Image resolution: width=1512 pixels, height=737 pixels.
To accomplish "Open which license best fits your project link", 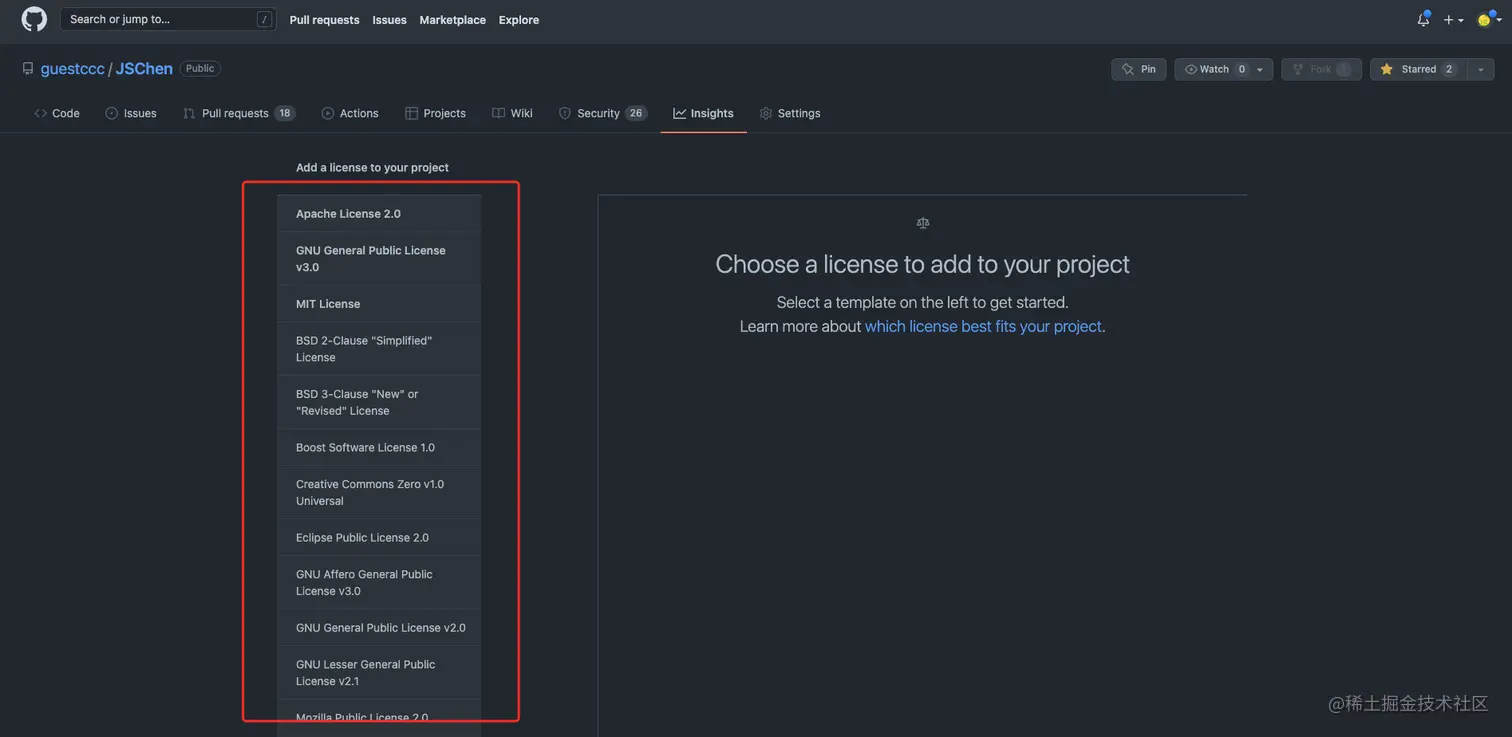I will (983, 326).
